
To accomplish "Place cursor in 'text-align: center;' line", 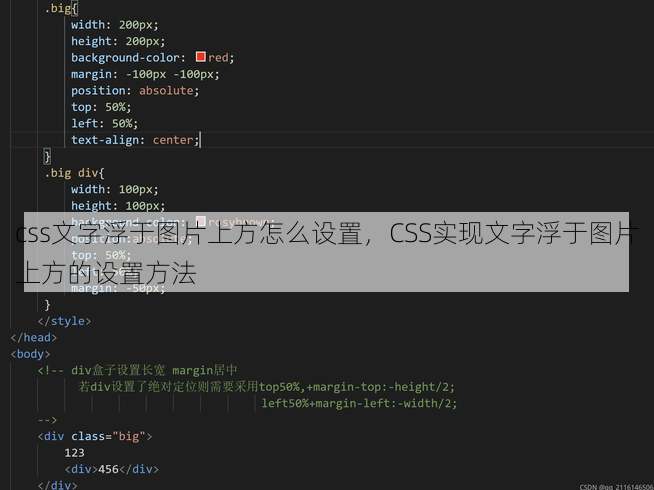I will 135,140.
